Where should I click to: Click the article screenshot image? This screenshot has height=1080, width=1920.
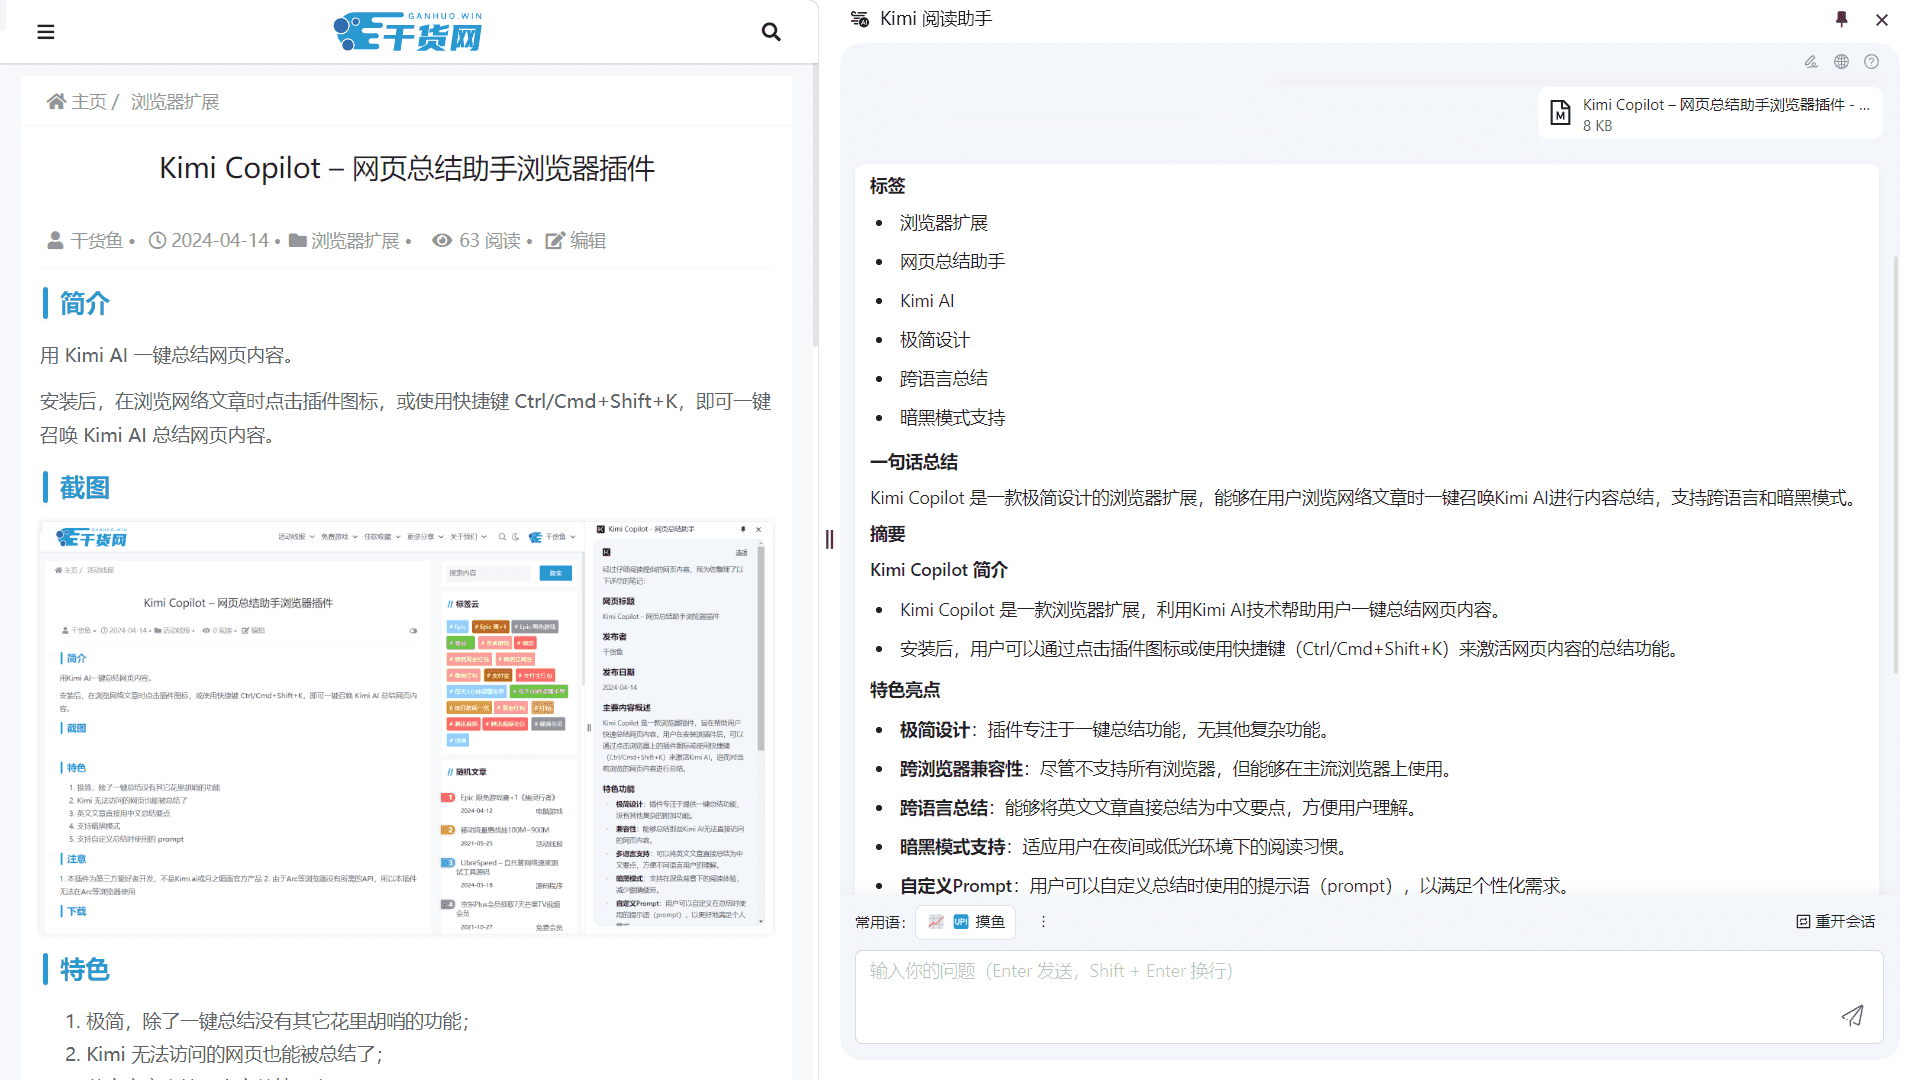tap(407, 727)
